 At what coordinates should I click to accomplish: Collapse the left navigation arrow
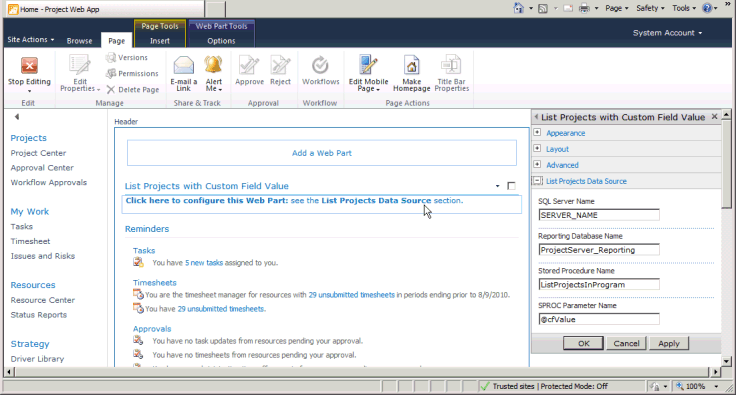[x=16, y=116]
